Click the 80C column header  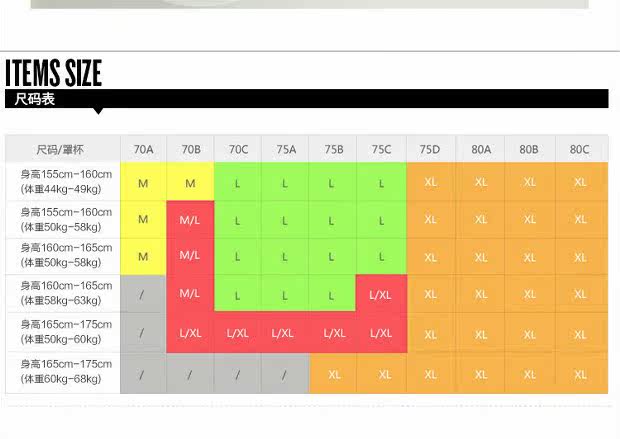pos(580,150)
